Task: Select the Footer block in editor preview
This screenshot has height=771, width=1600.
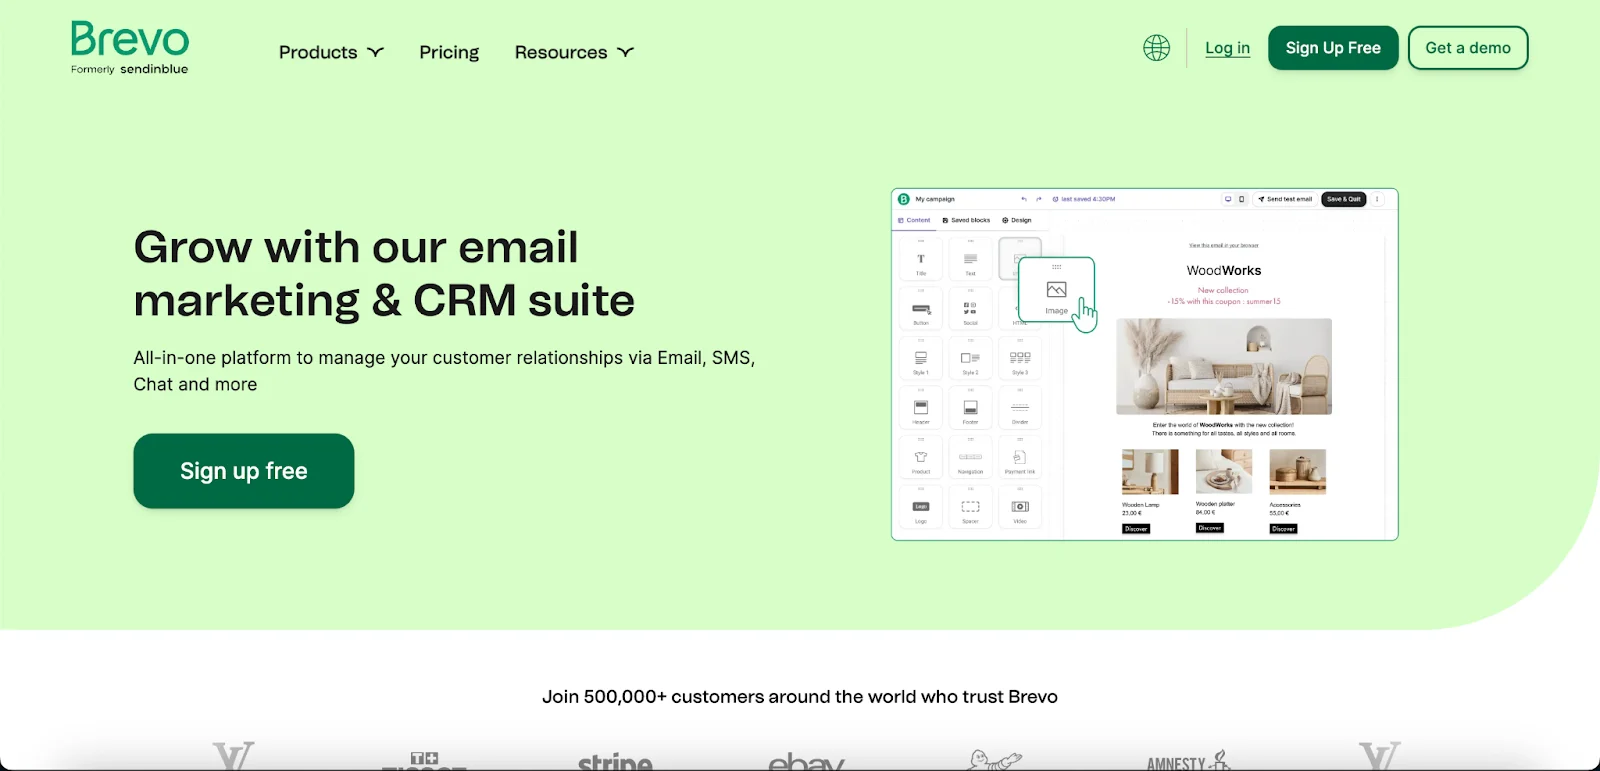Action: [970, 409]
